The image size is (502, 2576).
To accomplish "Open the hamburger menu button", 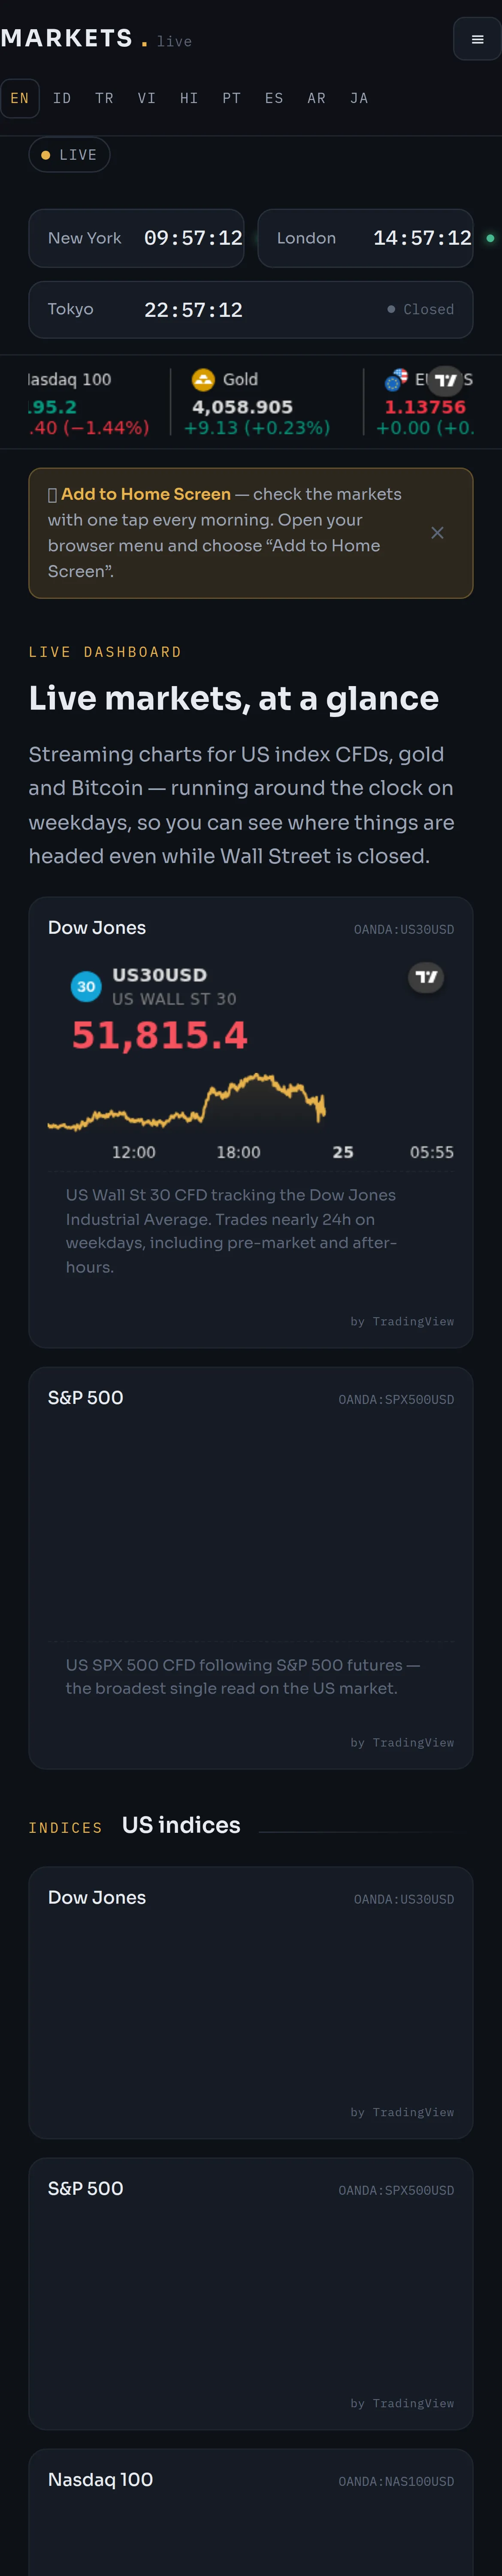I will [477, 39].
